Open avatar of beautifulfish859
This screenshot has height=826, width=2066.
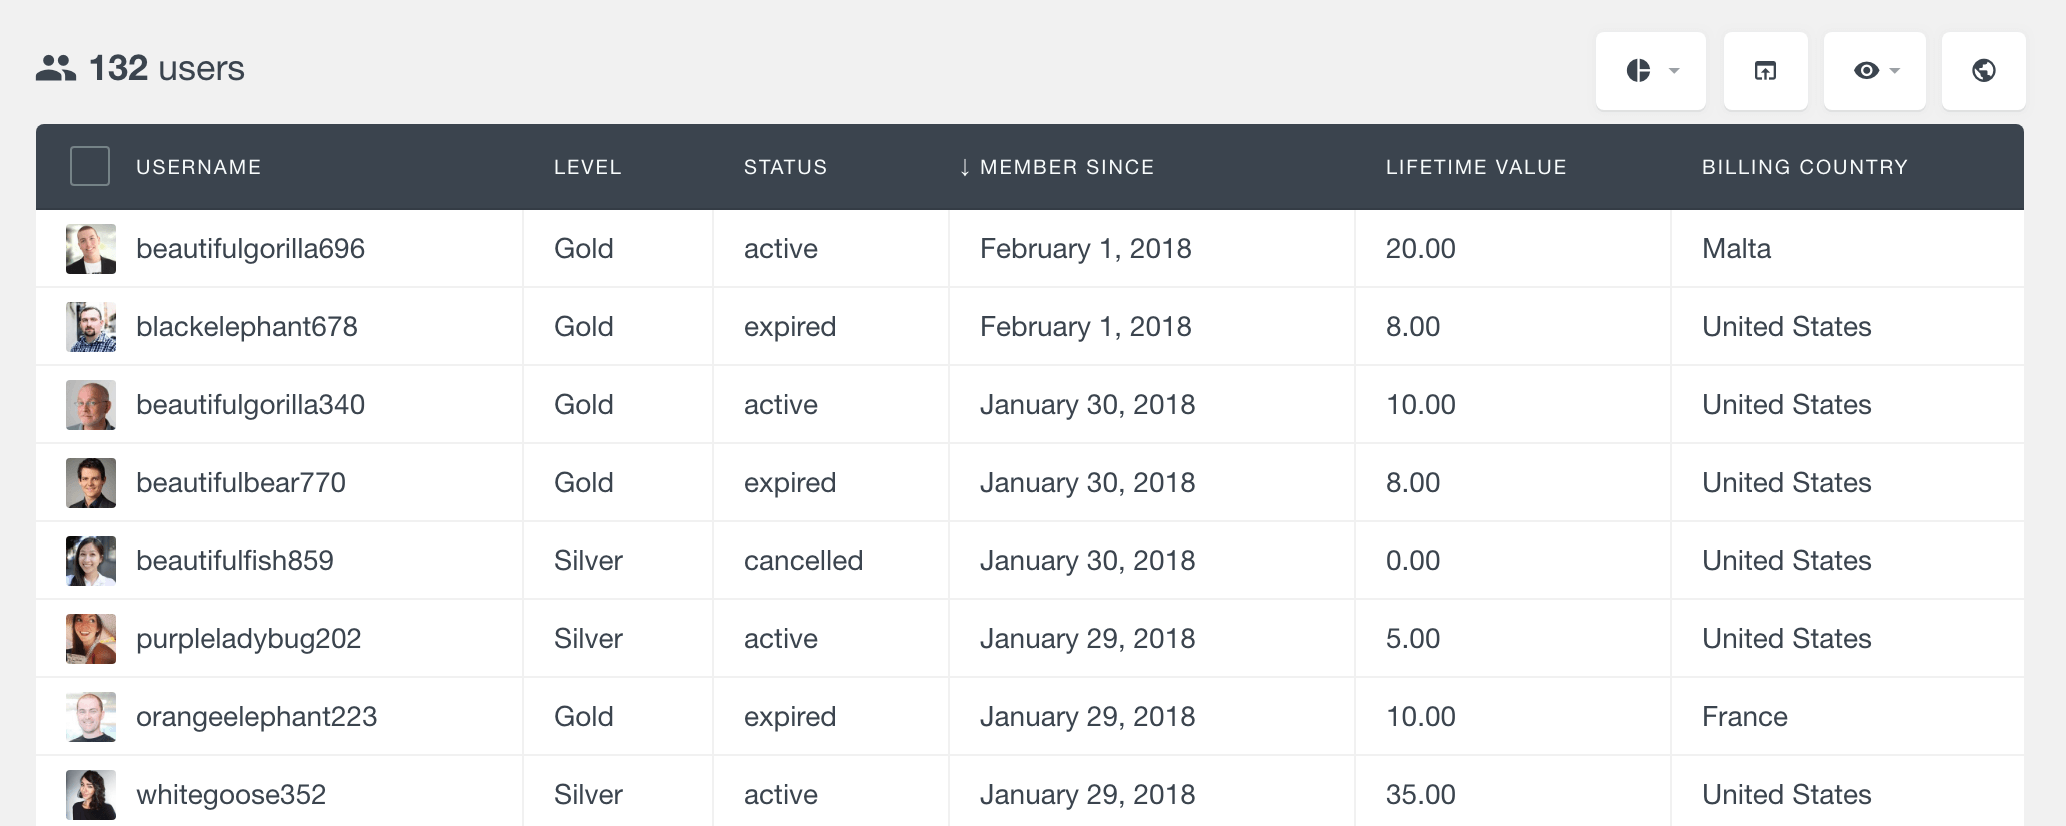click(91, 561)
